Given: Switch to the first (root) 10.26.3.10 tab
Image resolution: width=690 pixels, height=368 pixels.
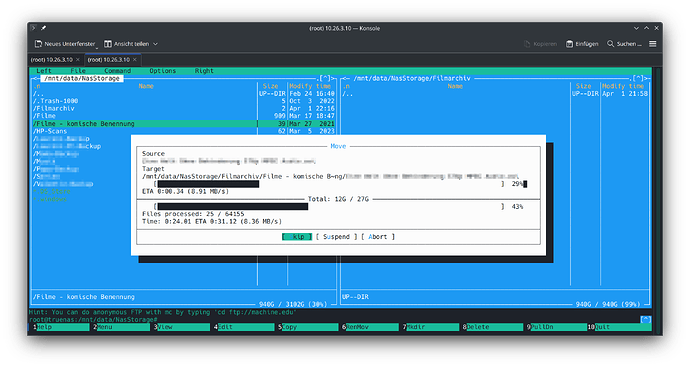Looking at the screenshot, I should (52, 59).
